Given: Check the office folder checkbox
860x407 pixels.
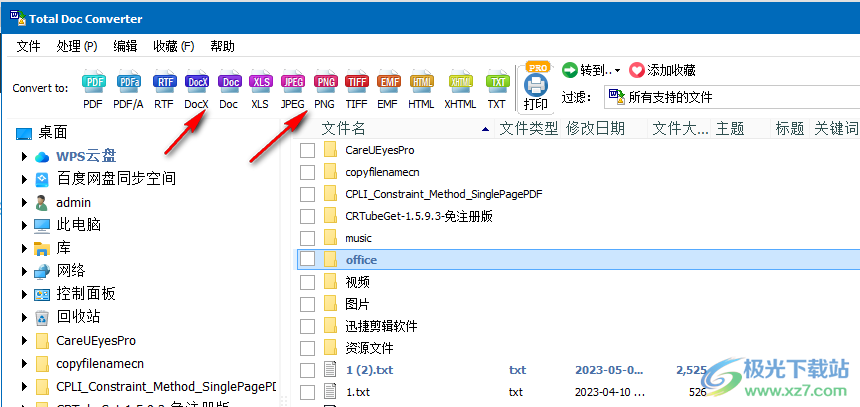Looking at the screenshot, I should (x=308, y=260).
